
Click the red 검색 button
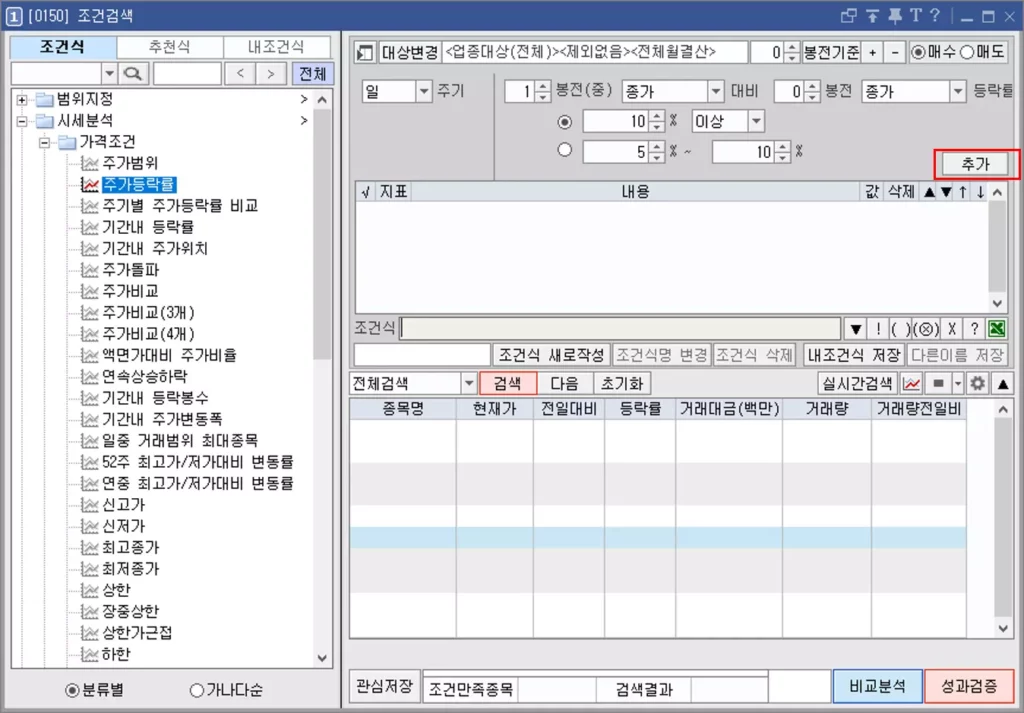click(x=508, y=383)
